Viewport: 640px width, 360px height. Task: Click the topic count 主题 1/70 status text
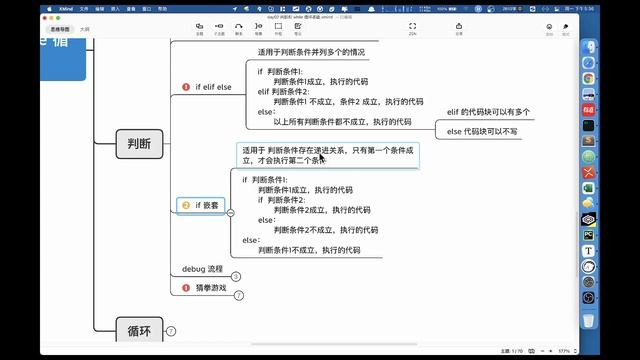tap(511, 351)
